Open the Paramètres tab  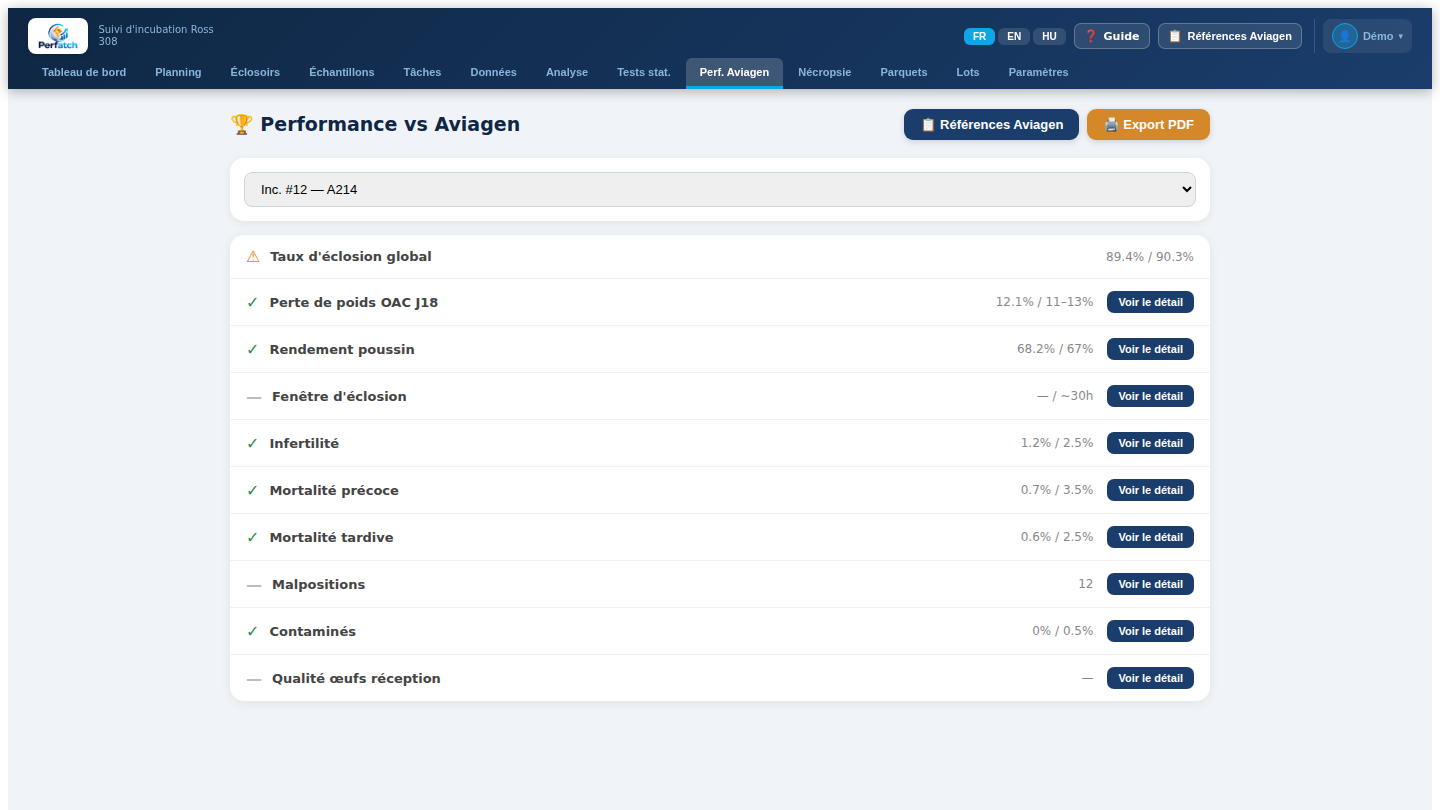[x=1038, y=72]
